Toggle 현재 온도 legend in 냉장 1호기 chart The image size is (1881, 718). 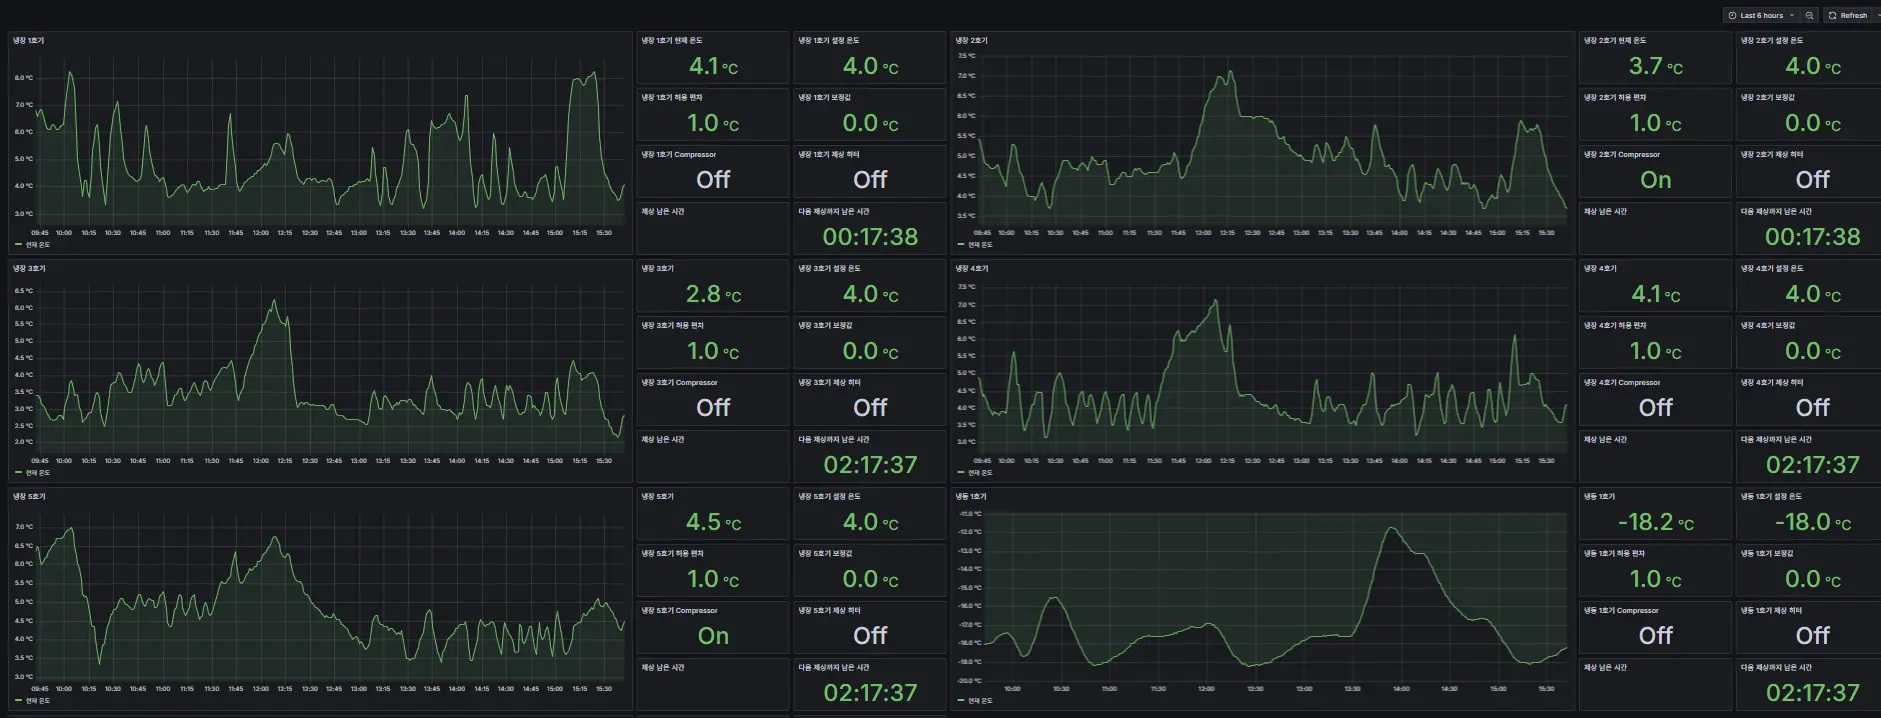pyautogui.click(x=37, y=245)
